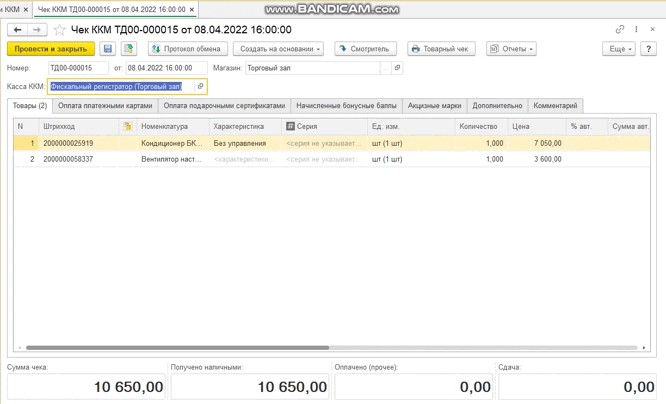Click the Номер input field

pyautogui.click(x=78, y=68)
